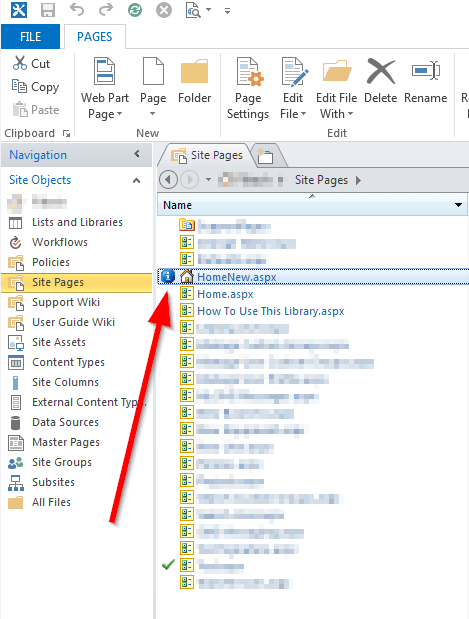Select the Home.aspx file
469x619 pixels.
[225, 294]
